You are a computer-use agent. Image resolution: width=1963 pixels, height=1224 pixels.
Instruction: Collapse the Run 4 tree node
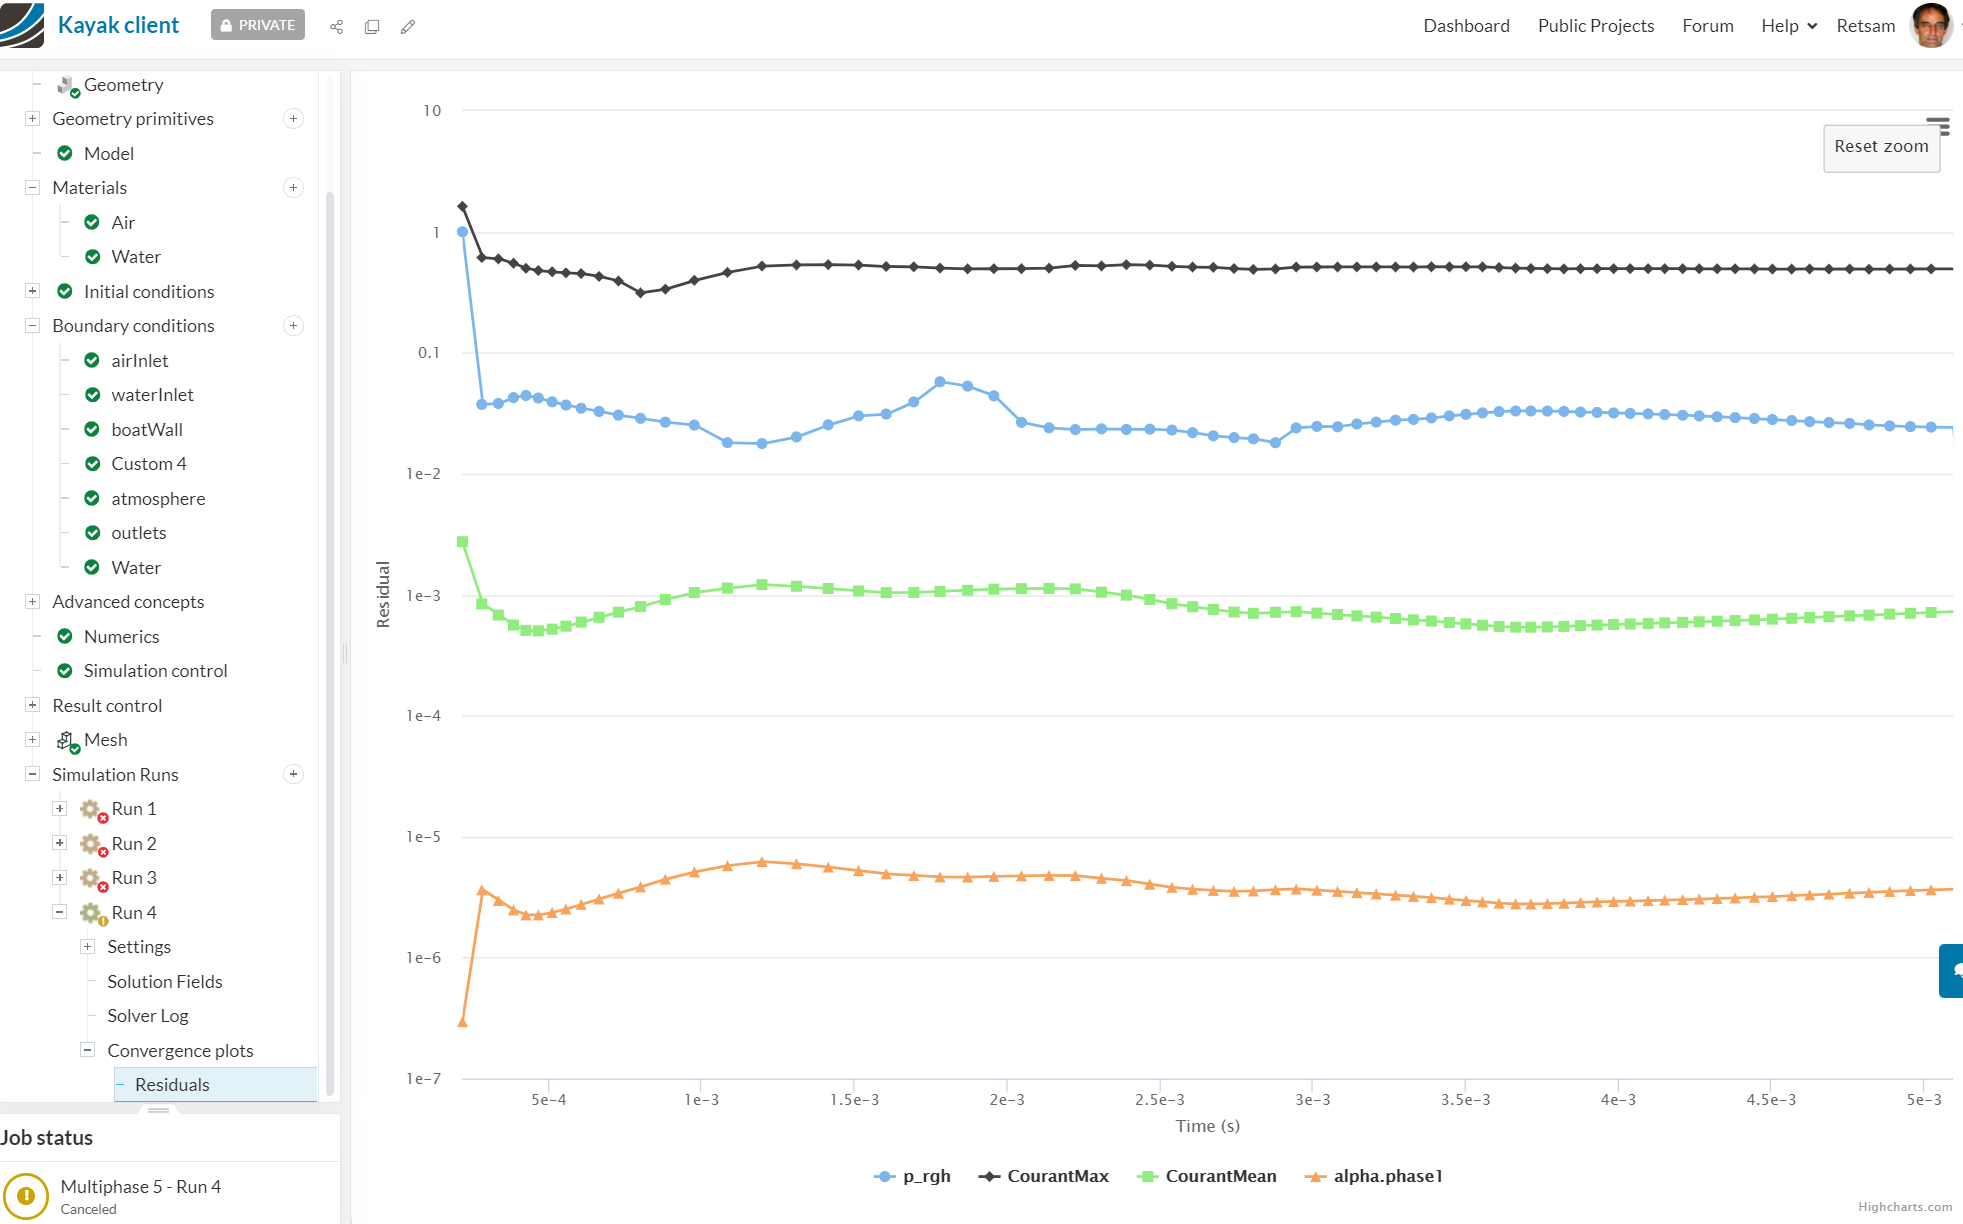click(60, 912)
